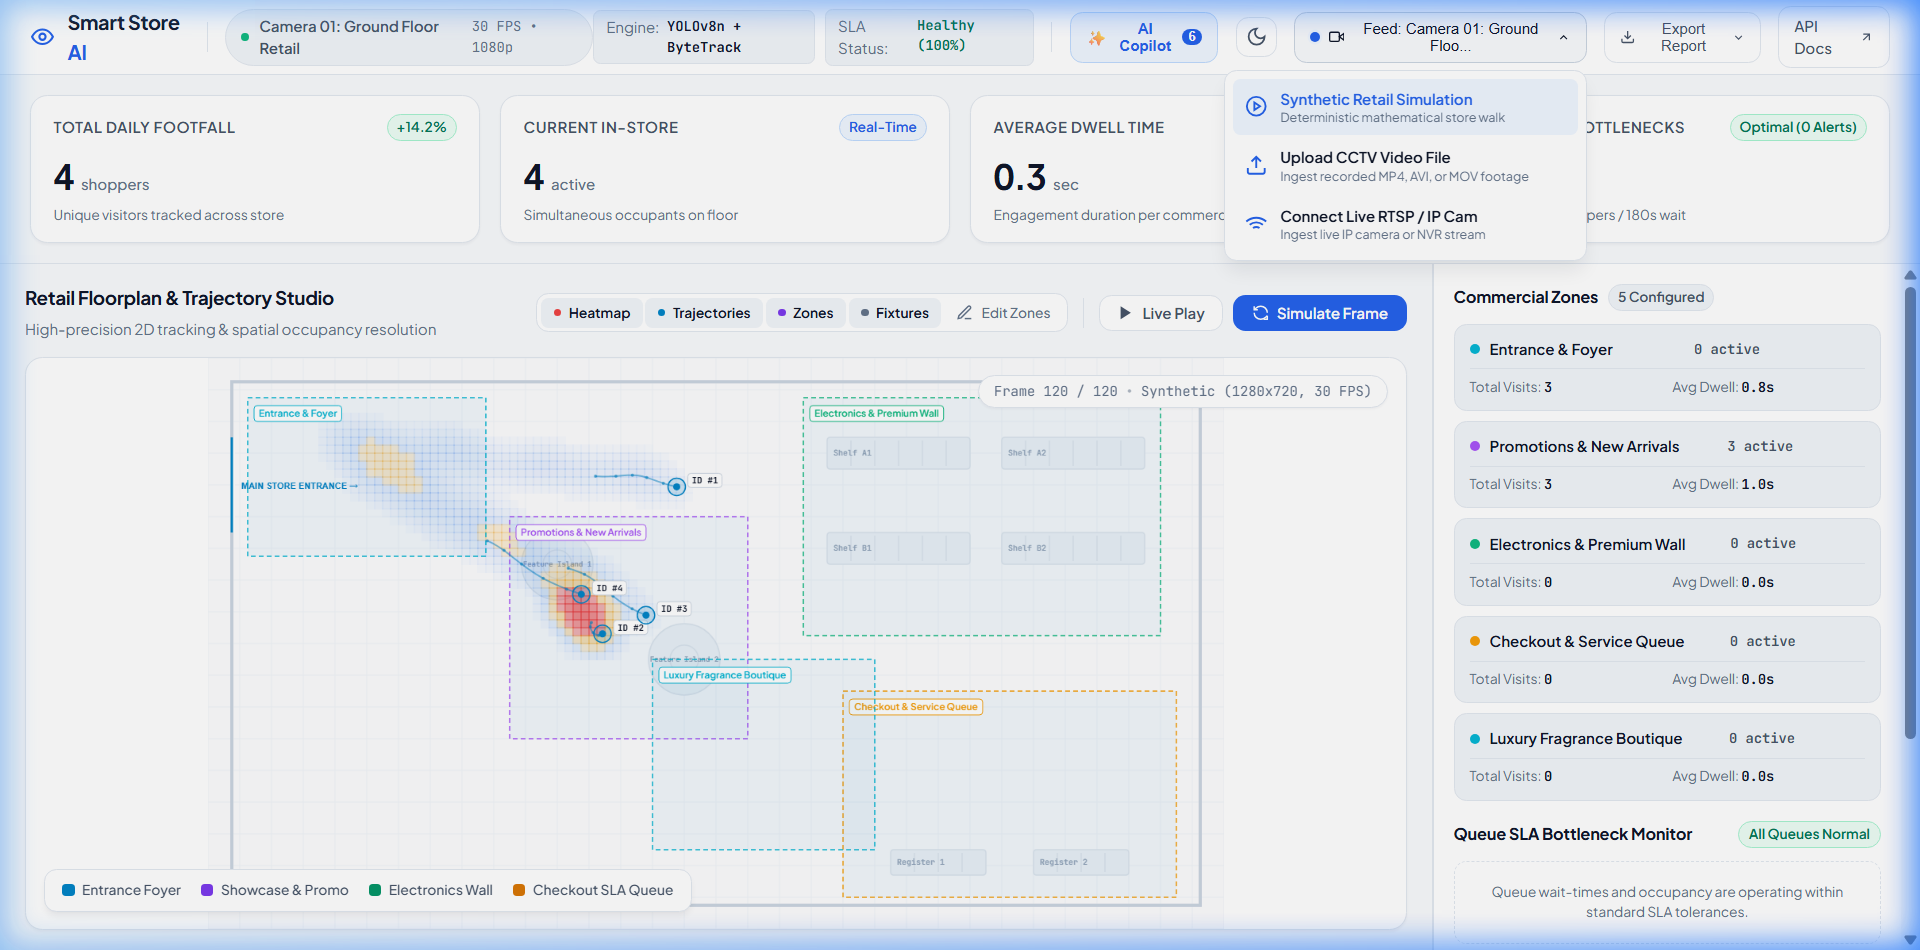Click the camera feed video icon

1336,37
